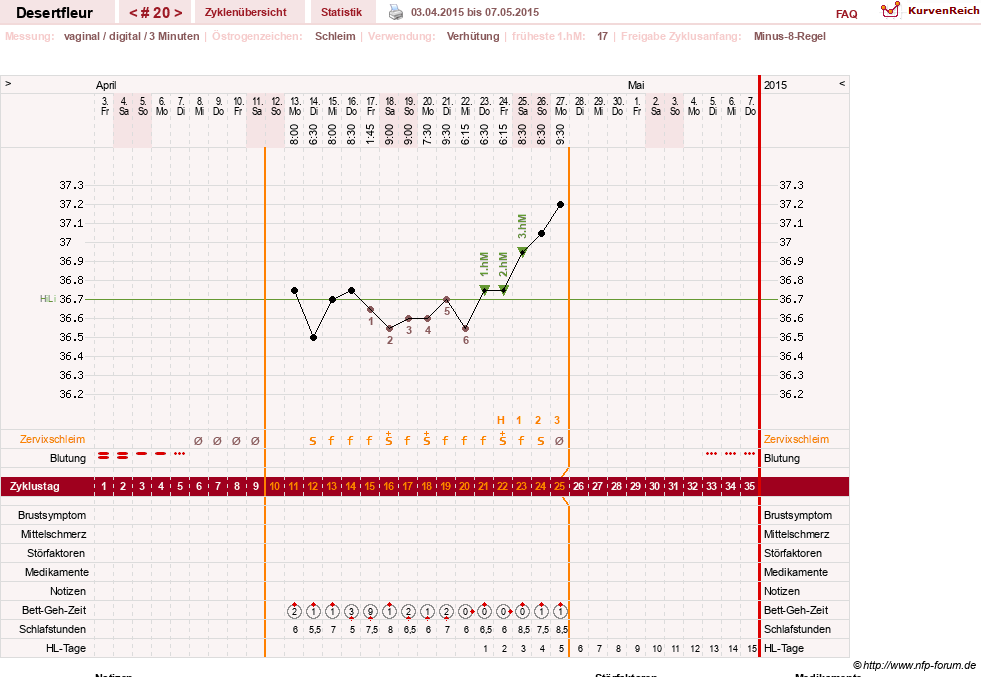Screen dimensions: 981x677
Task: Click the Zyklustag label
Action: tap(34, 486)
